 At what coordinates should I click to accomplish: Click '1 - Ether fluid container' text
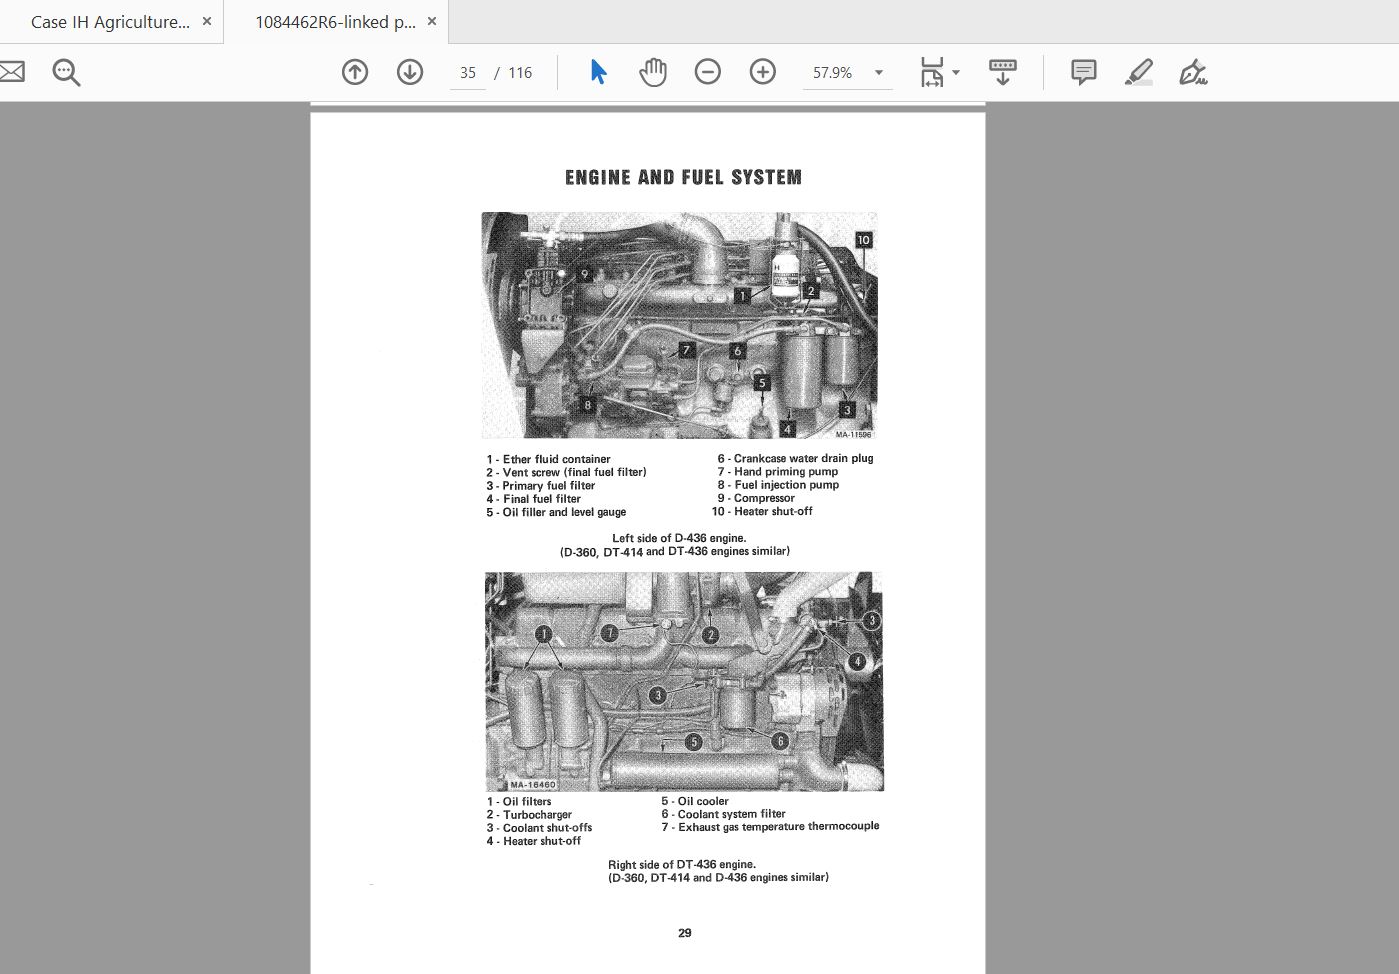[x=548, y=459]
